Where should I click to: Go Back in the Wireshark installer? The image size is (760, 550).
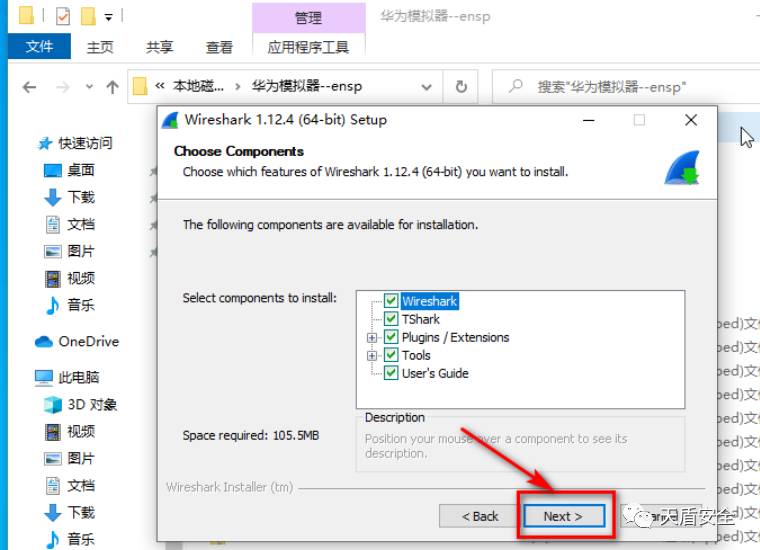pyautogui.click(x=480, y=516)
